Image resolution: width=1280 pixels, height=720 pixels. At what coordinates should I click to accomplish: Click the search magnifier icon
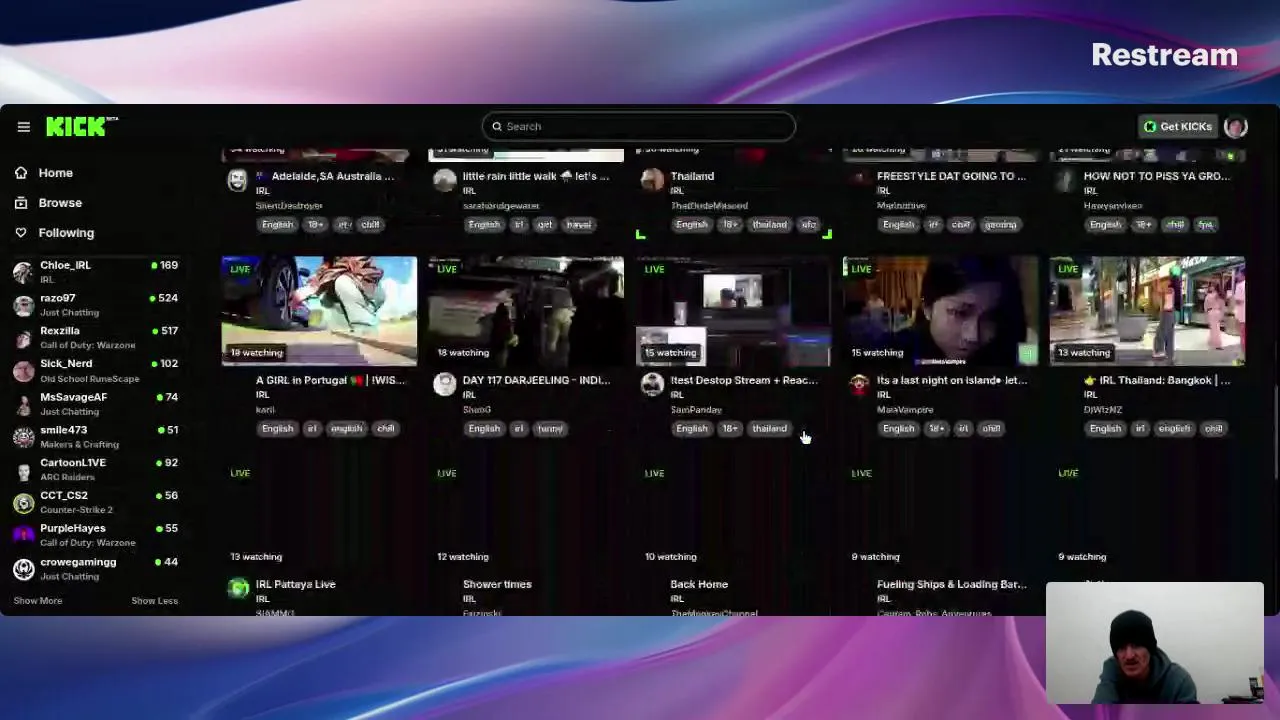click(x=497, y=127)
